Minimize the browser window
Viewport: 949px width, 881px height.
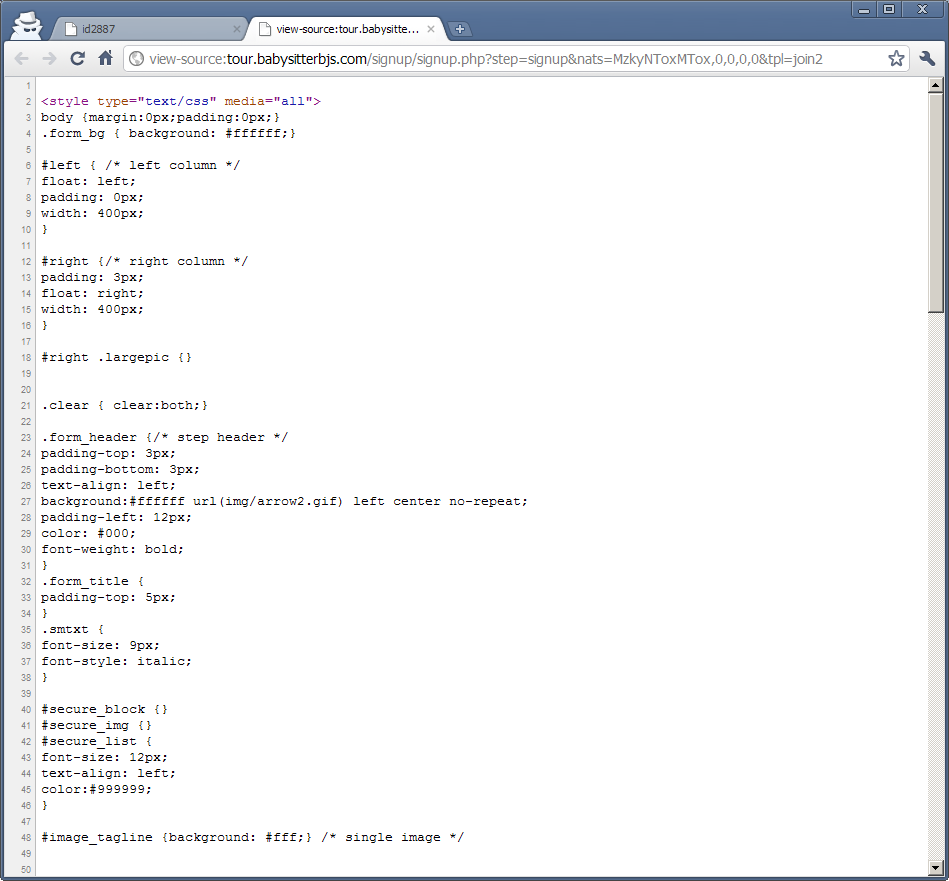[864, 9]
